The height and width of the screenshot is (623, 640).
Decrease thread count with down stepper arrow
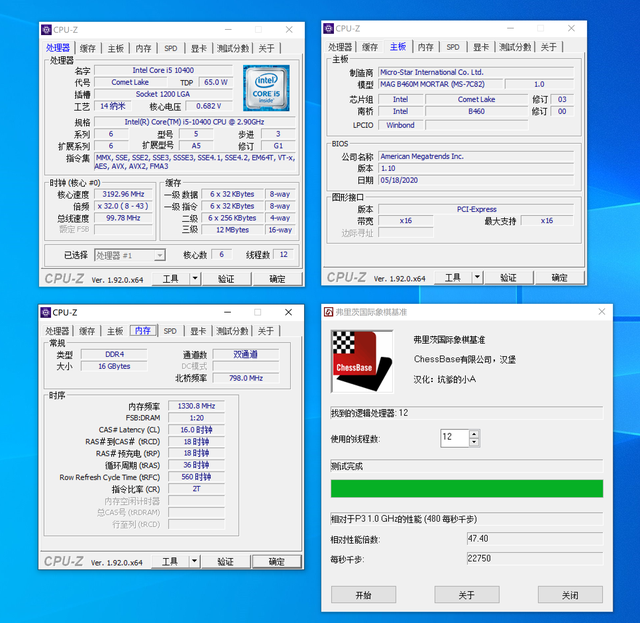[474, 442]
